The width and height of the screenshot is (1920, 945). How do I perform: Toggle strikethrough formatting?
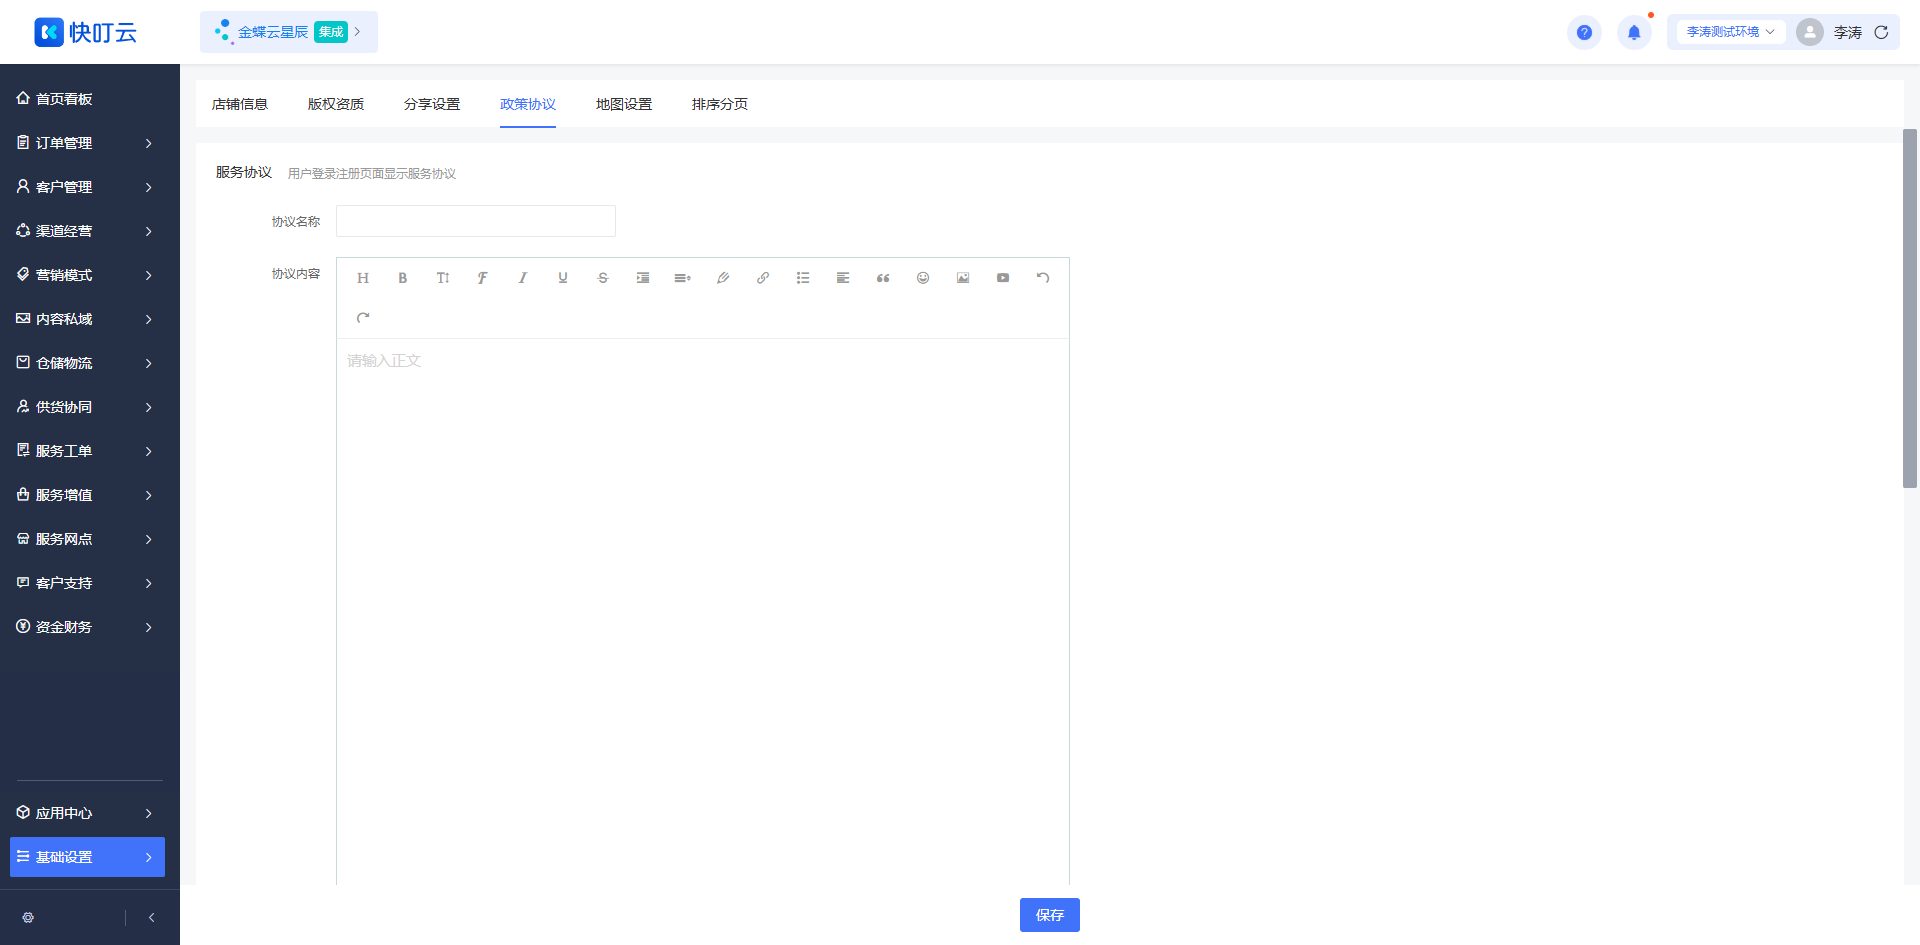pyautogui.click(x=603, y=278)
